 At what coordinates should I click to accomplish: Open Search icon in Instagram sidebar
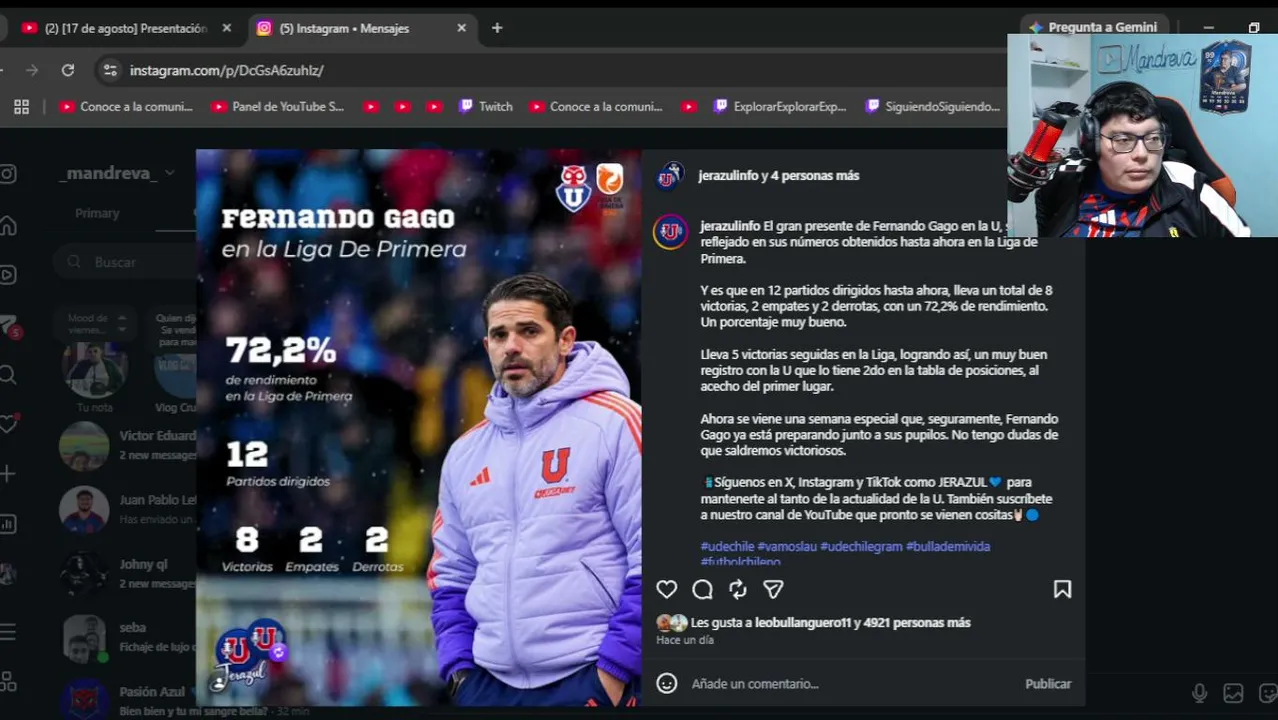(8, 375)
